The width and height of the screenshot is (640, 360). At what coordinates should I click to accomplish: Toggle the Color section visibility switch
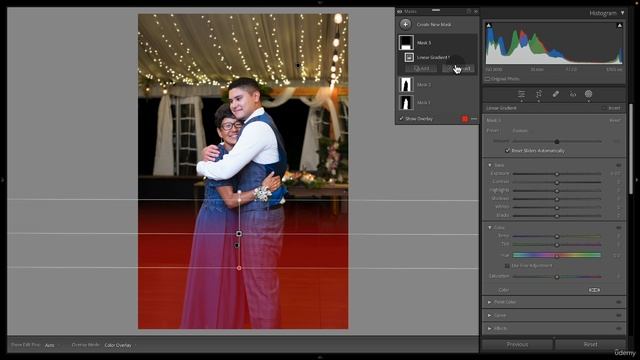pos(619,228)
